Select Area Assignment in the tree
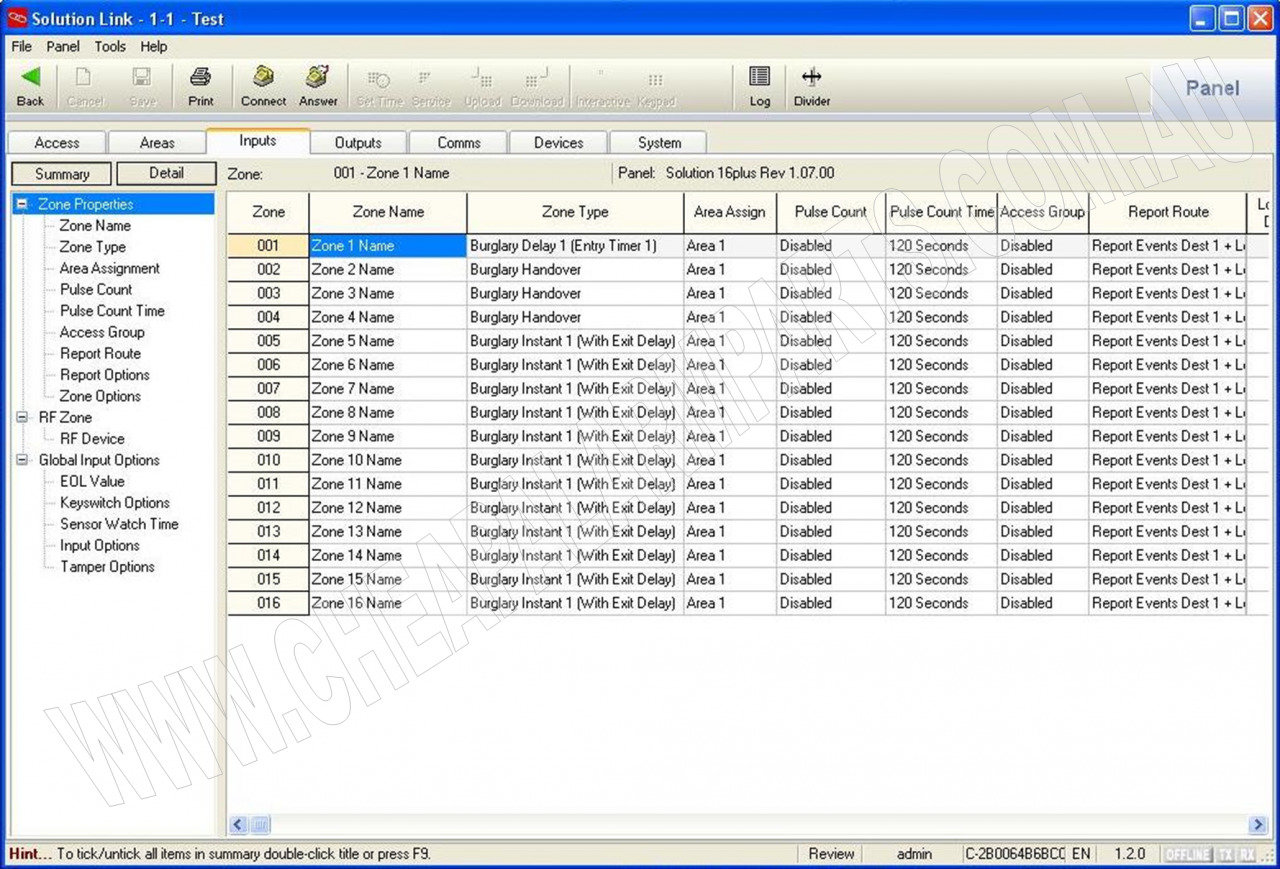The width and height of the screenshot is (1280, 869). click(110, 268)
